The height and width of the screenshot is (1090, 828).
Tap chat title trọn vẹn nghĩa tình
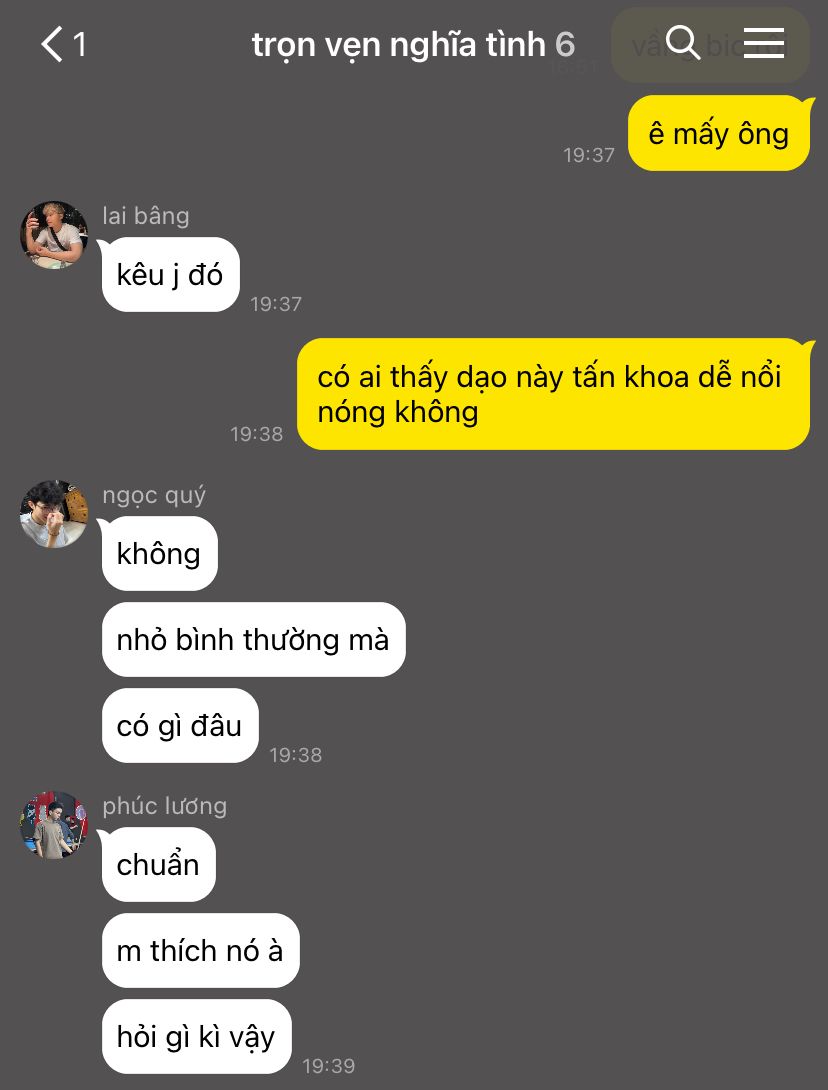(x=398, y=45)
